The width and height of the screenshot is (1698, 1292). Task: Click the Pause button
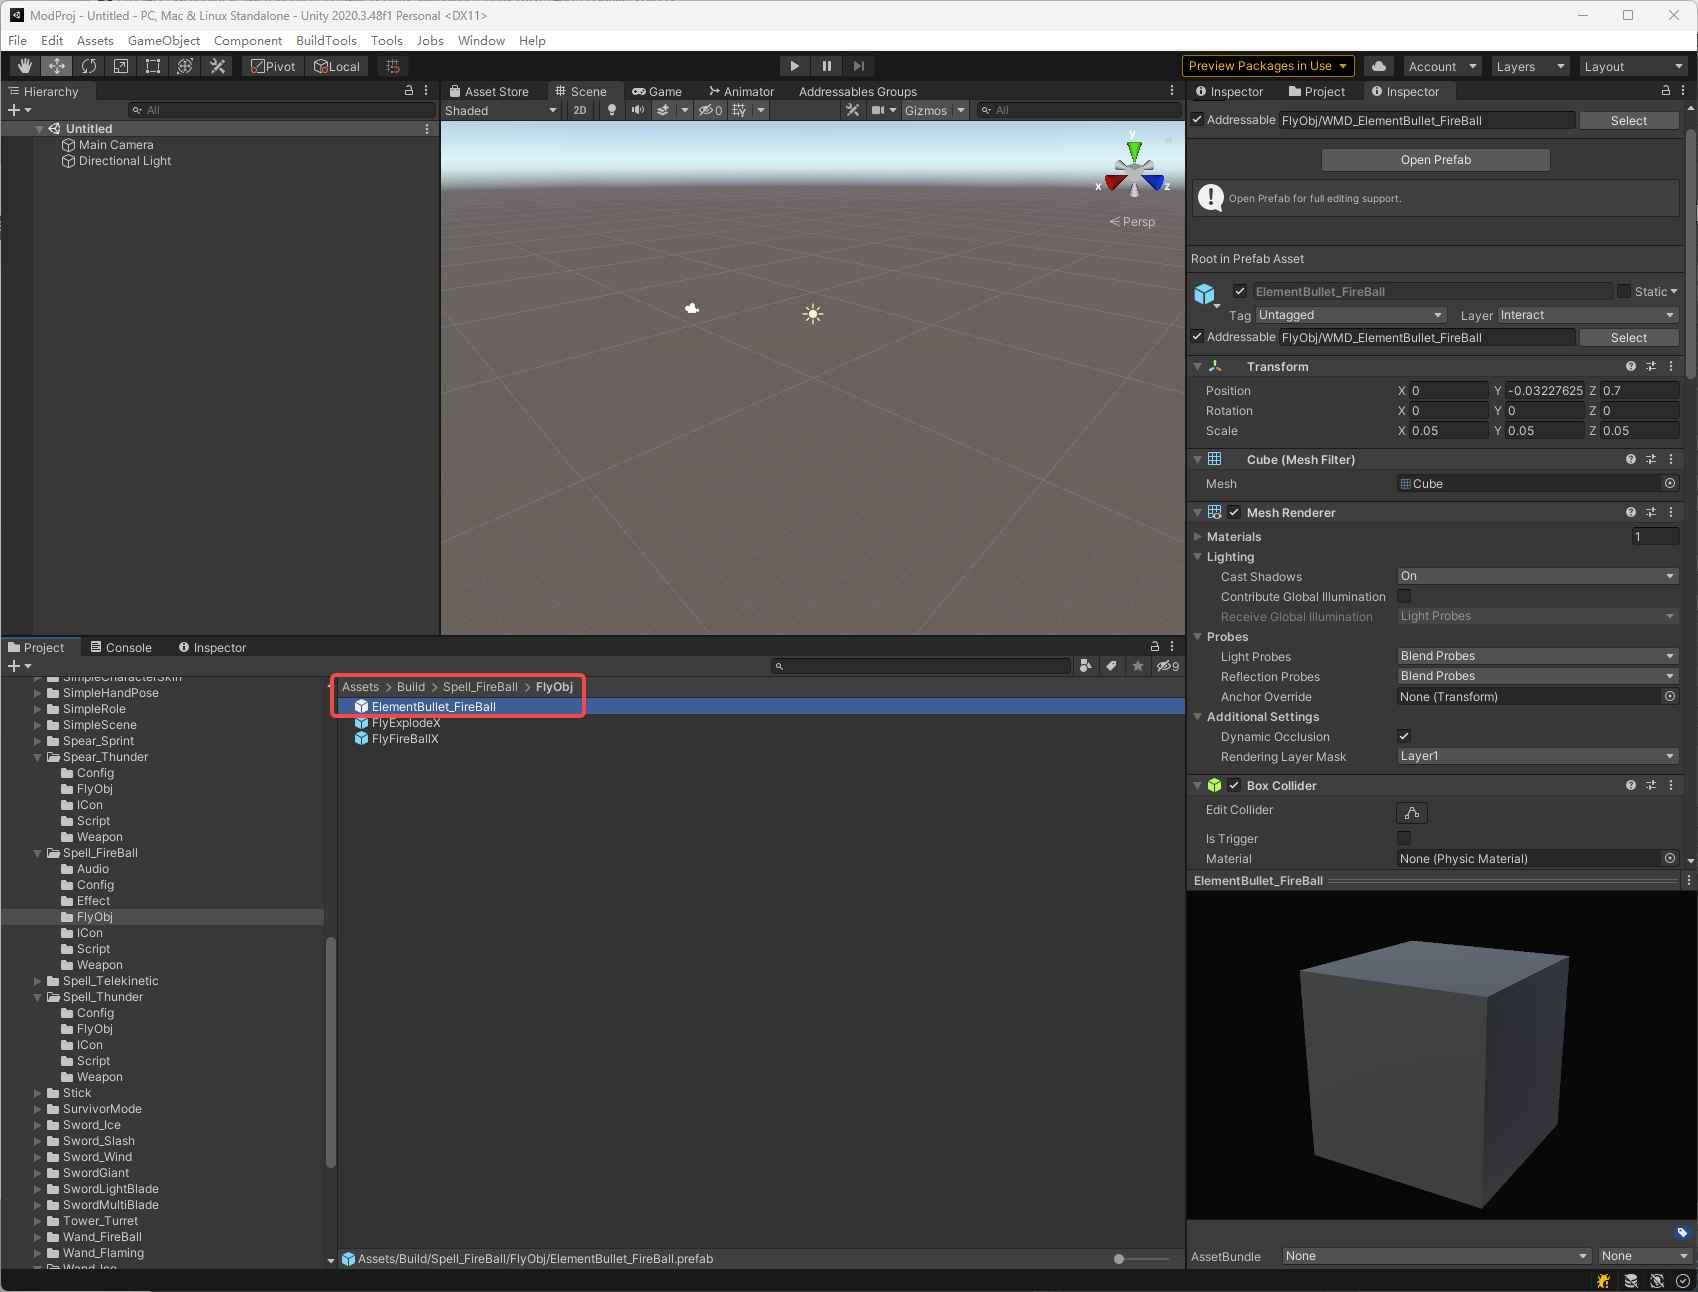pos(826,66)
